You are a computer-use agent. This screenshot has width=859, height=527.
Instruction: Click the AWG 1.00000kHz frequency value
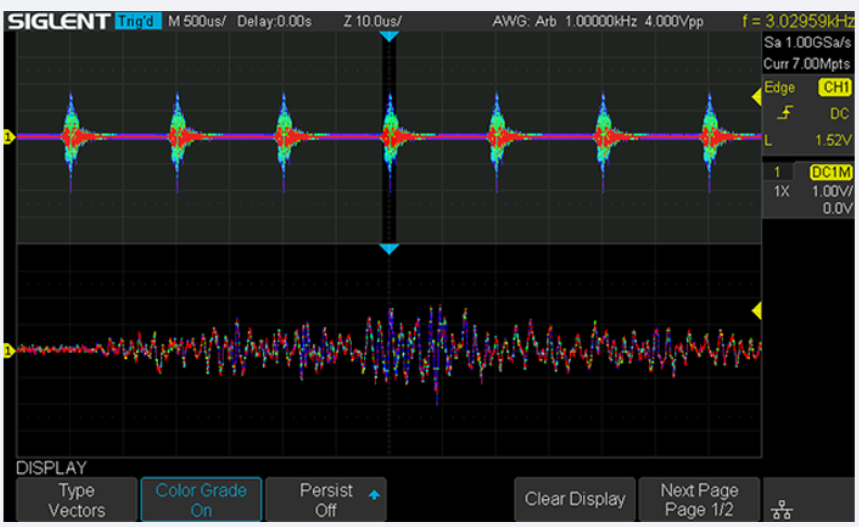[601, 21]
